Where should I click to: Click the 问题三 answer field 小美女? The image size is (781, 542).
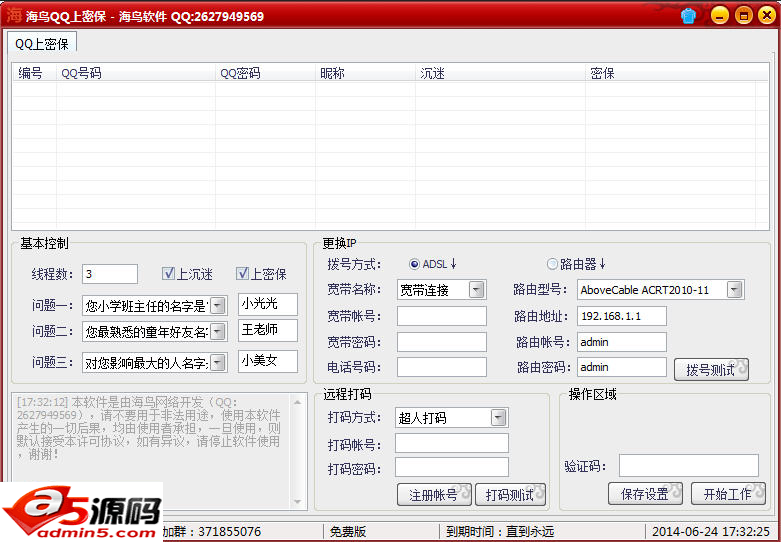pyautogui.click(x=268, y=362)
